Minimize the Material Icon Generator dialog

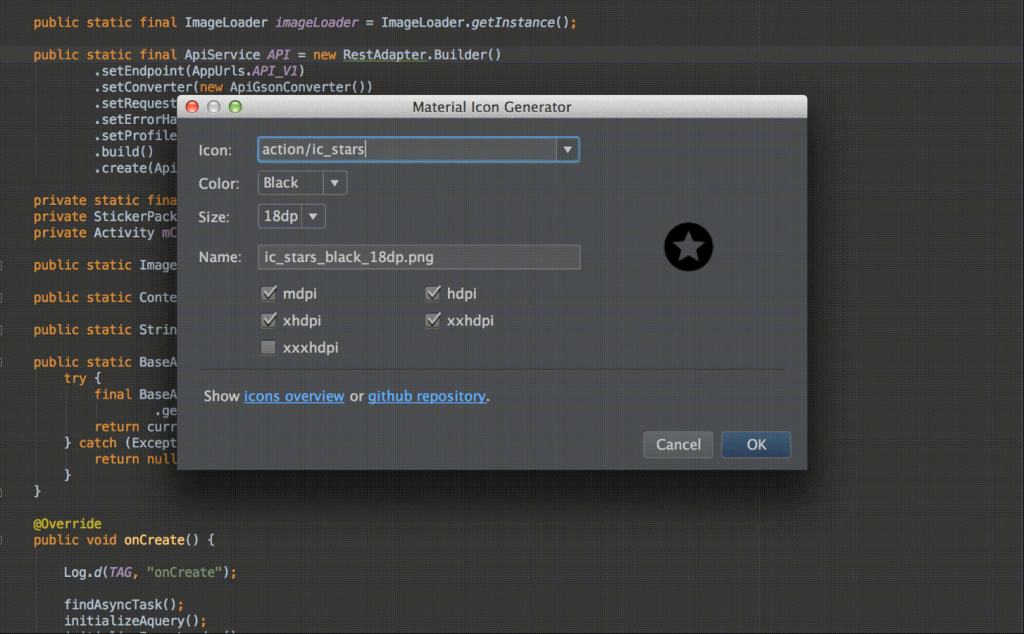tap(213, 106)
